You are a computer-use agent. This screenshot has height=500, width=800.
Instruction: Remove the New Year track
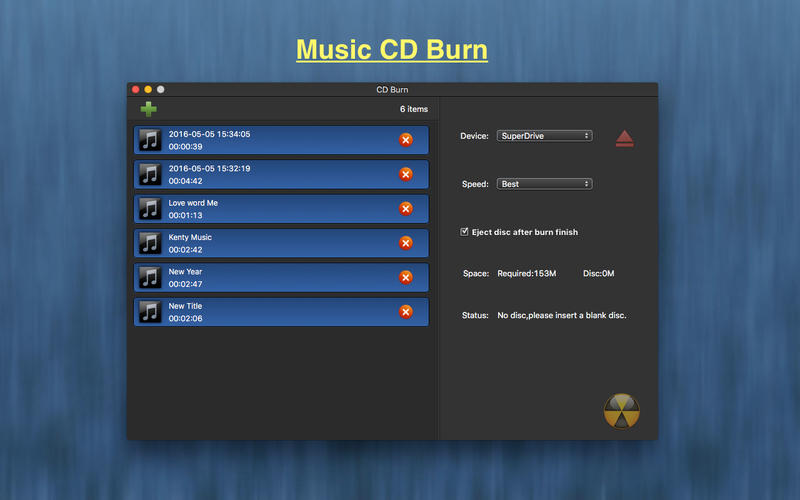pos(406,278)
